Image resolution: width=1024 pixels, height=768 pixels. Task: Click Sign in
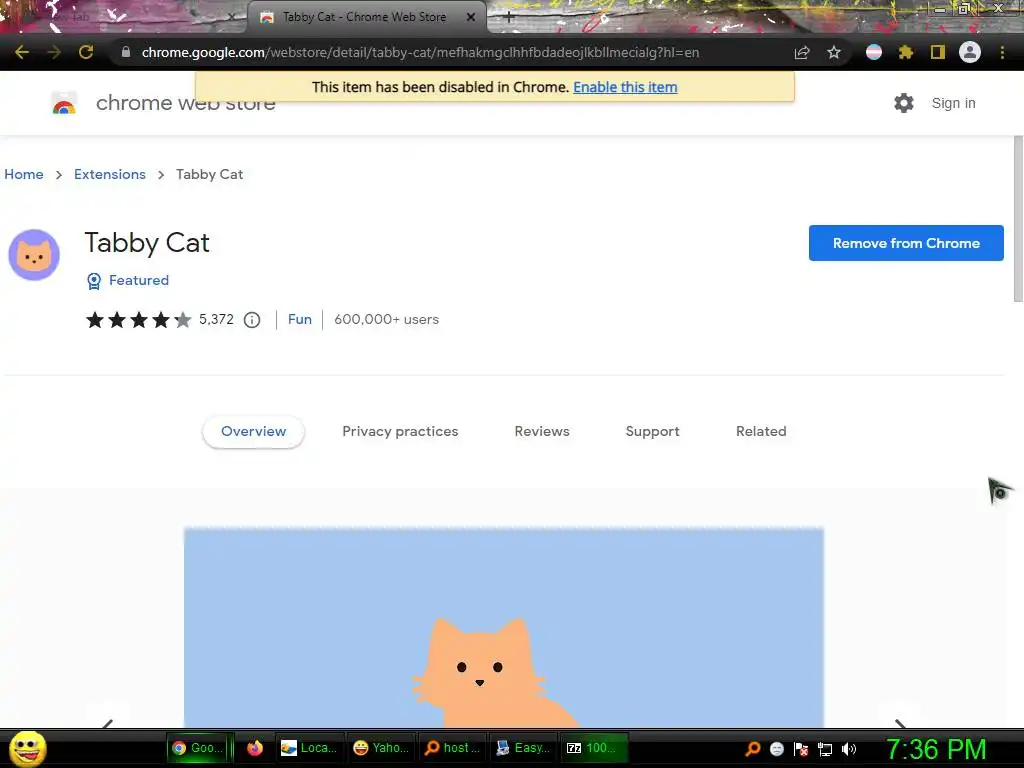953,103
